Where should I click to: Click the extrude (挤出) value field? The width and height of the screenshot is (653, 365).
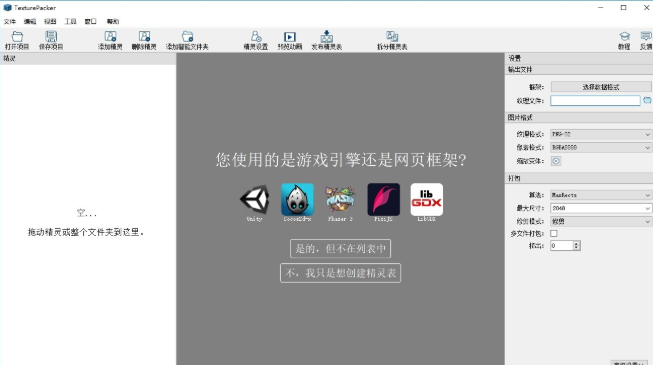(561, 246)
